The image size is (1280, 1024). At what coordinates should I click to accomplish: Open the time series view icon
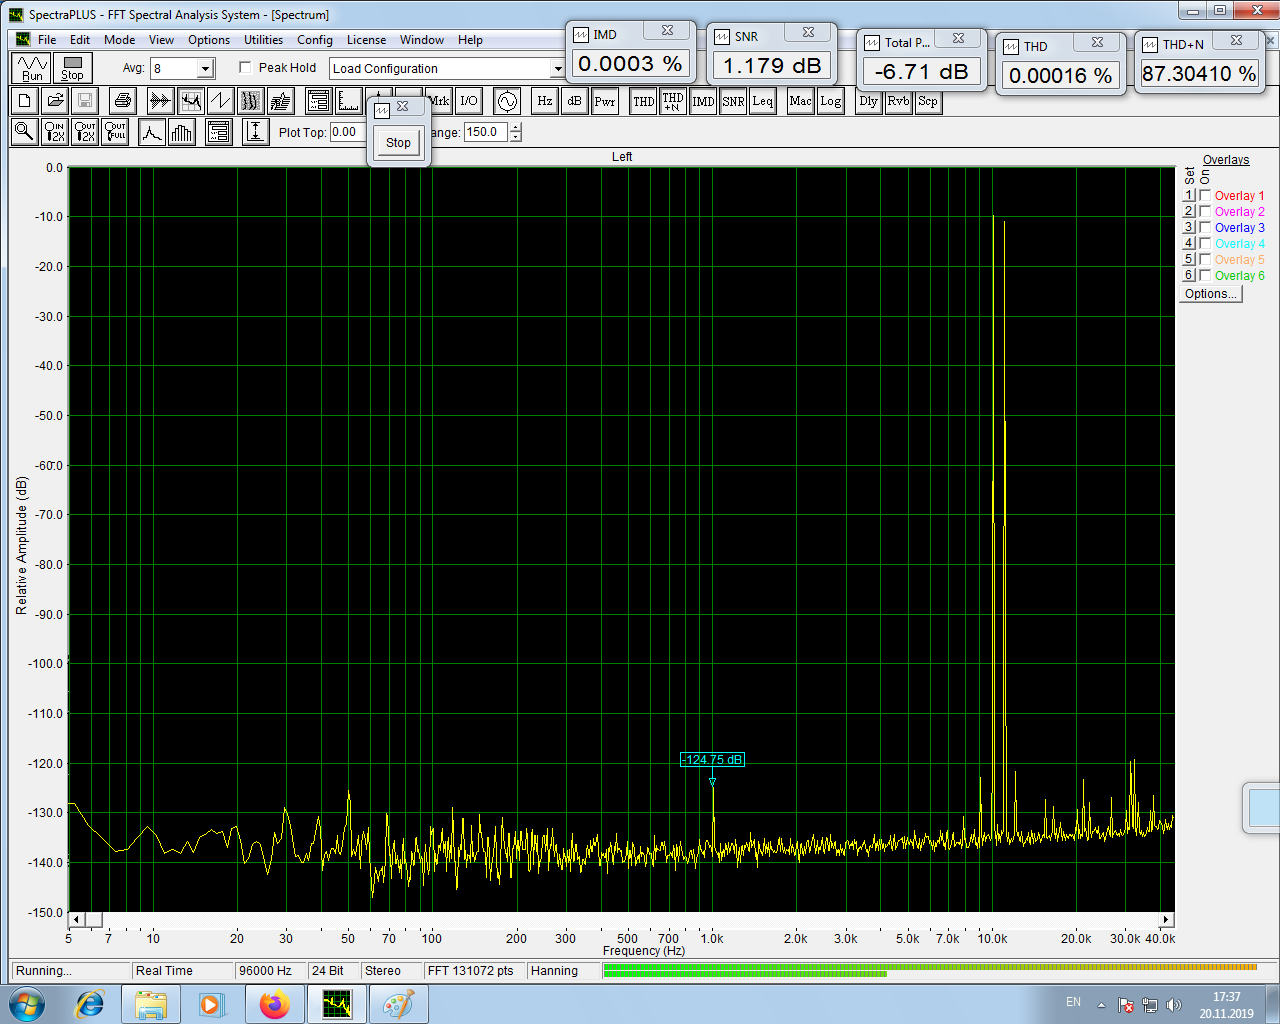[160, 101]
